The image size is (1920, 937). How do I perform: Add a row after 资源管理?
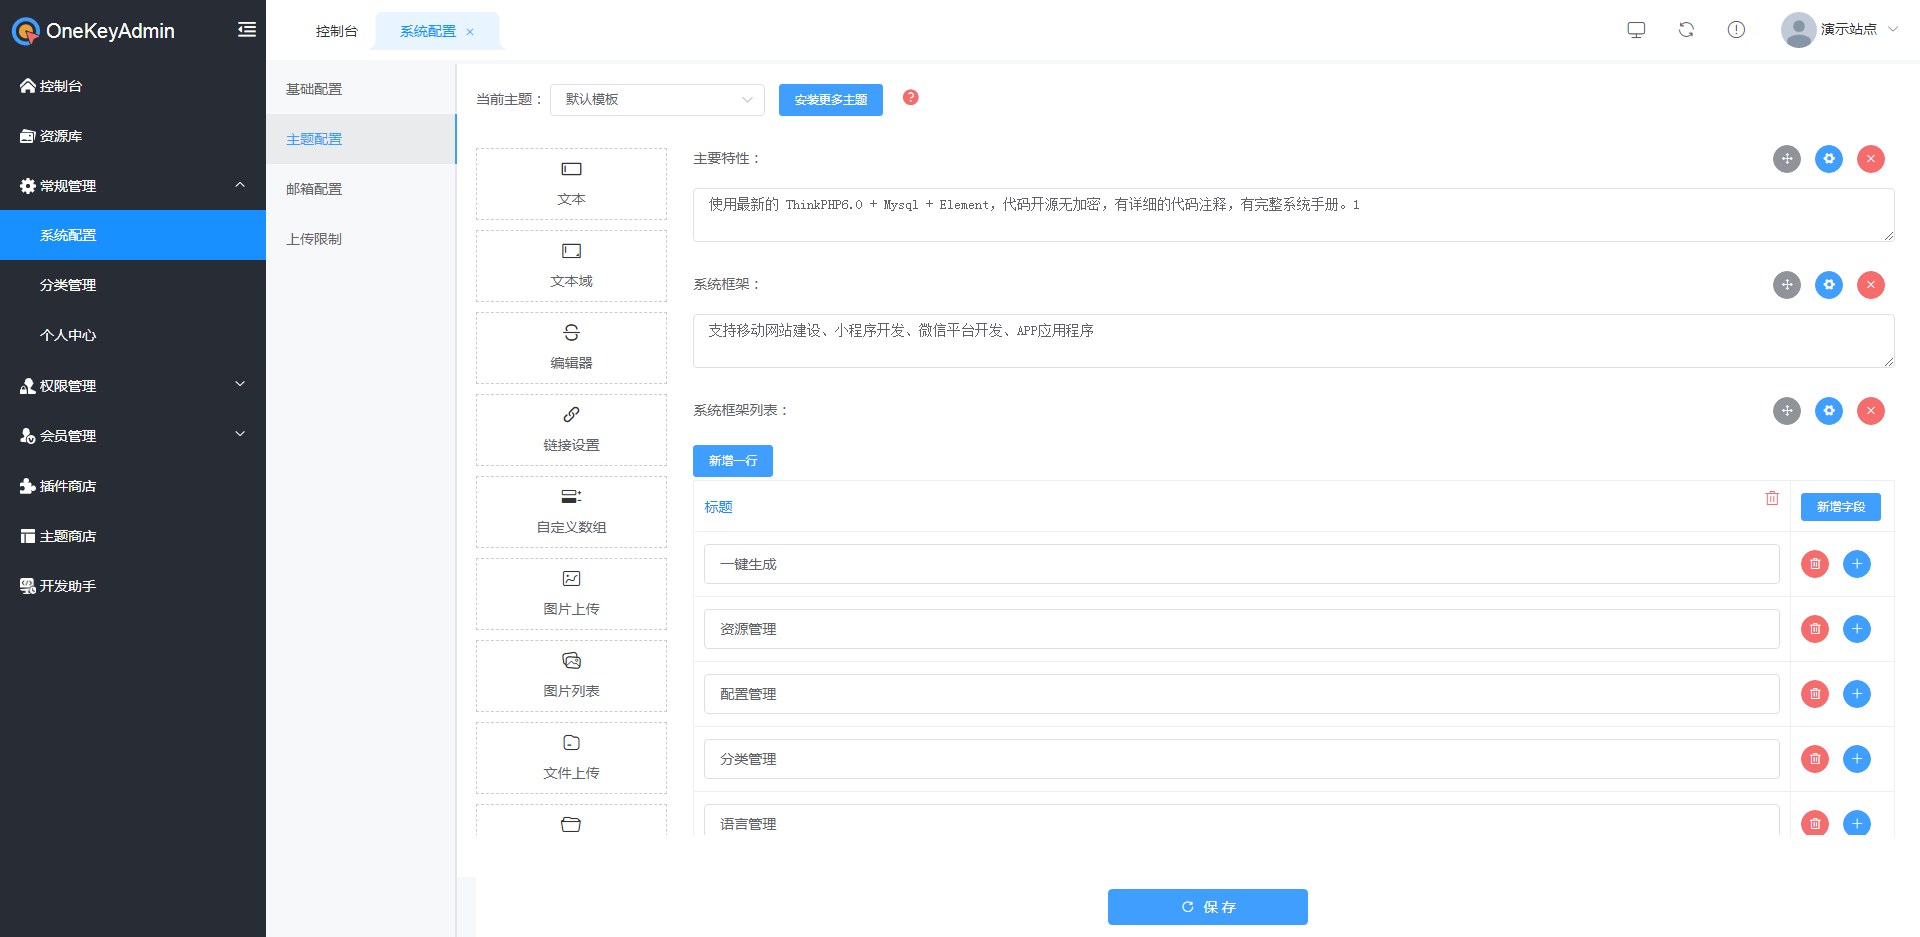(1857, 629)
